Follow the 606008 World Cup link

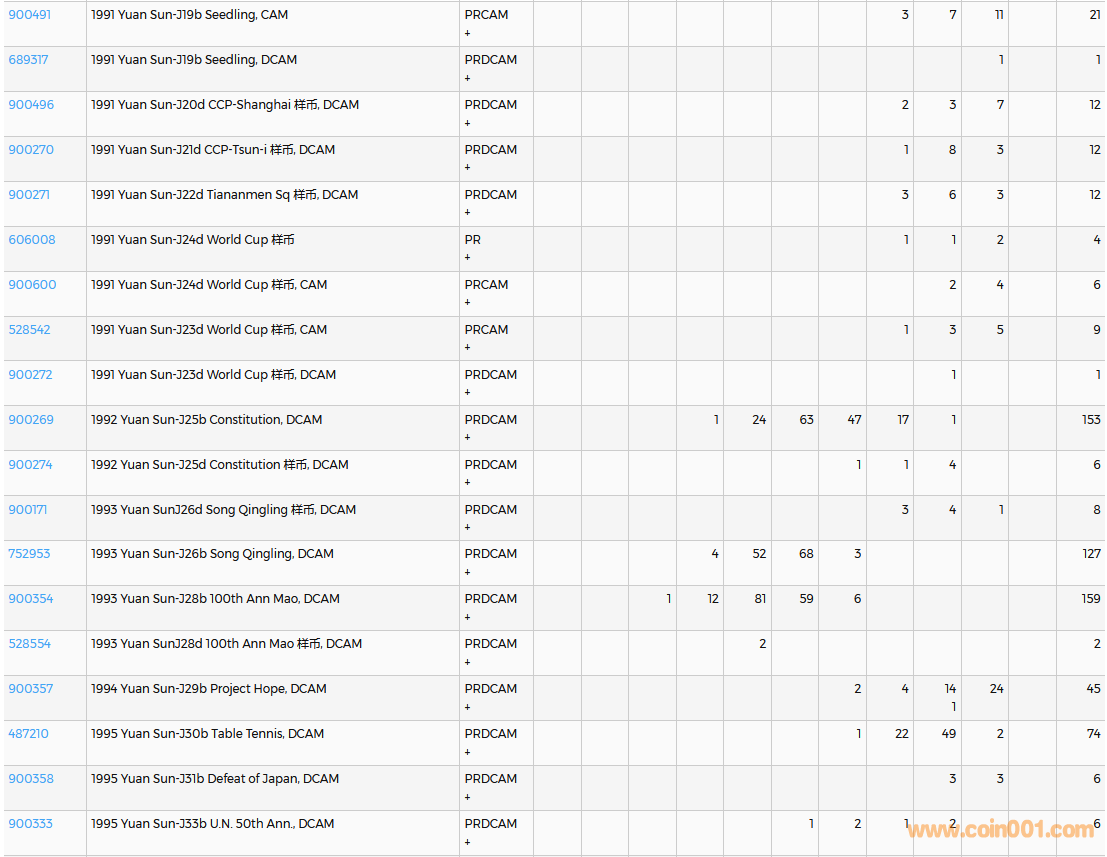tap(32, 240)
